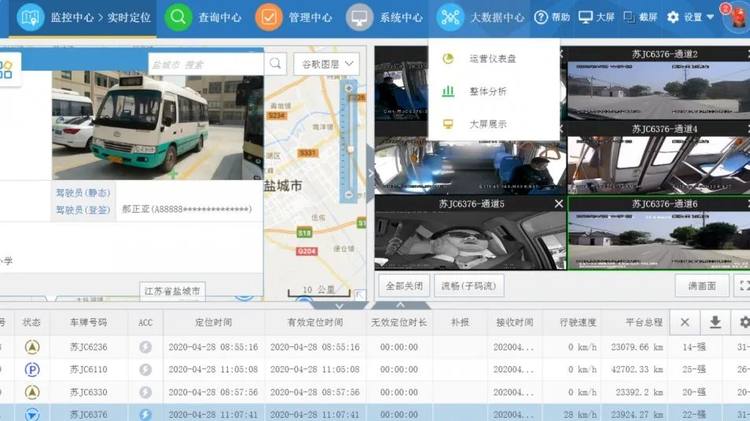Click status icon in 苏JC6236 row
This screenshot has height=421, width=750.
[32, 347]
